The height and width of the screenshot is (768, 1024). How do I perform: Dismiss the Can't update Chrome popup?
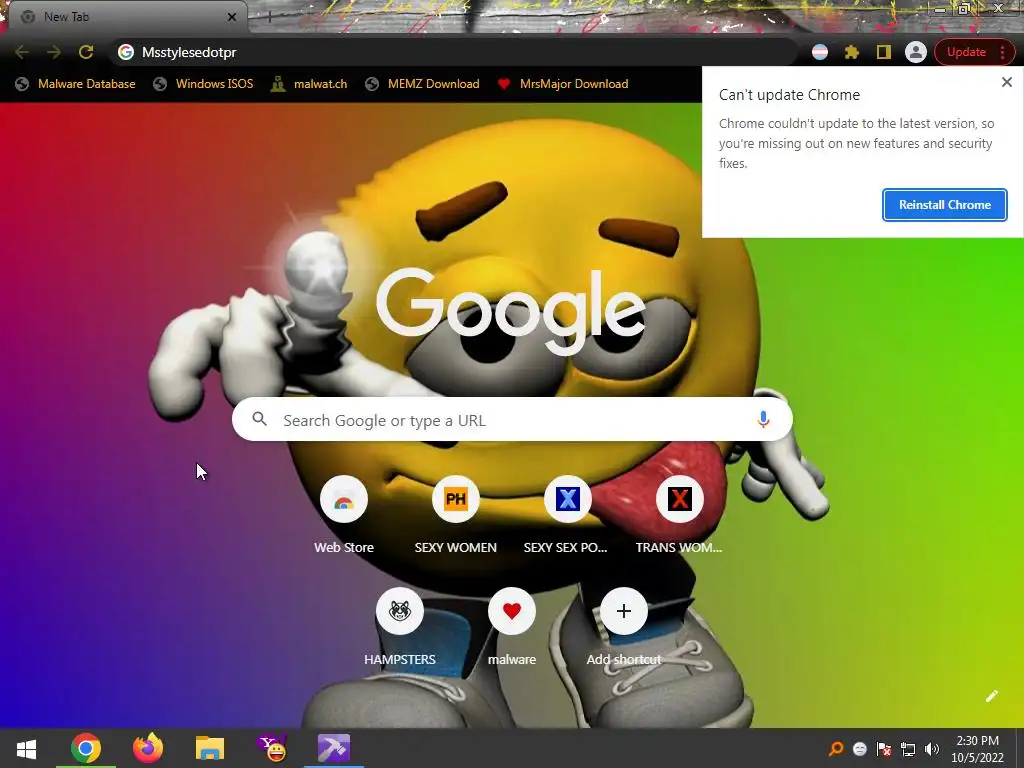coord(1006,82)
